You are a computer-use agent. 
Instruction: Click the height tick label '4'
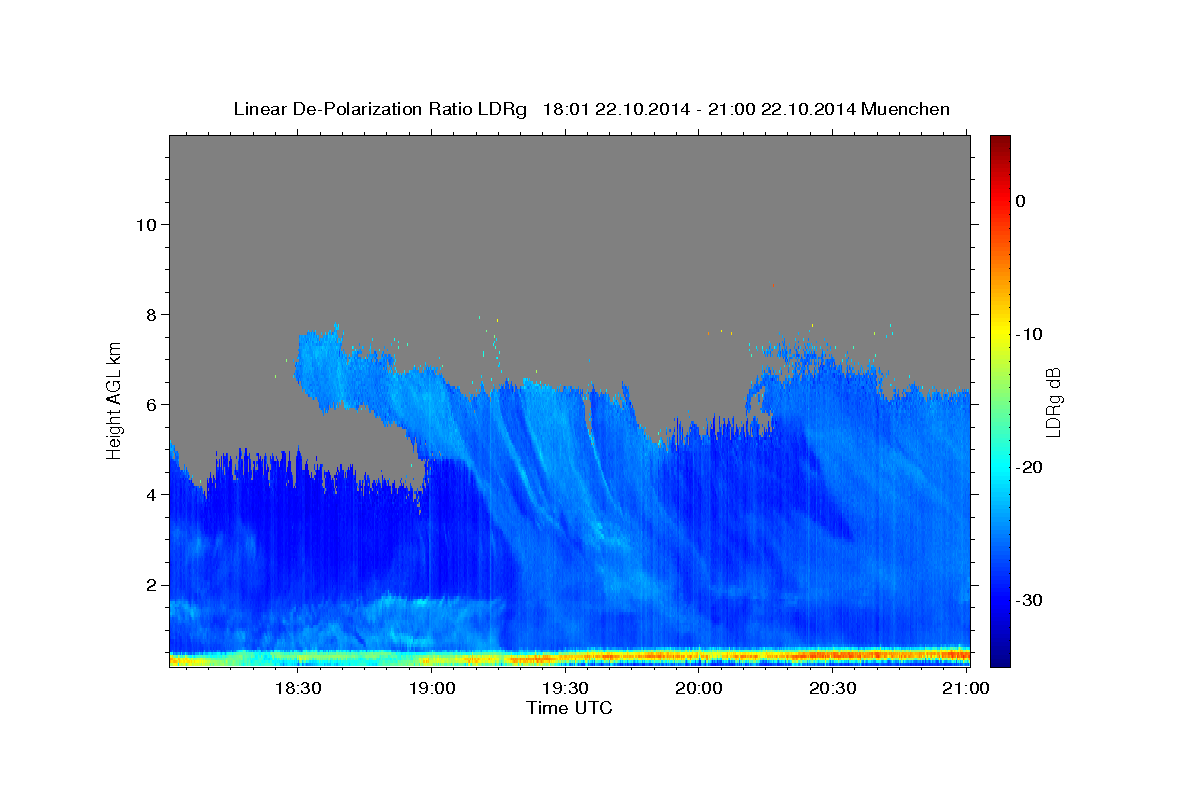[x=150, y=495]
